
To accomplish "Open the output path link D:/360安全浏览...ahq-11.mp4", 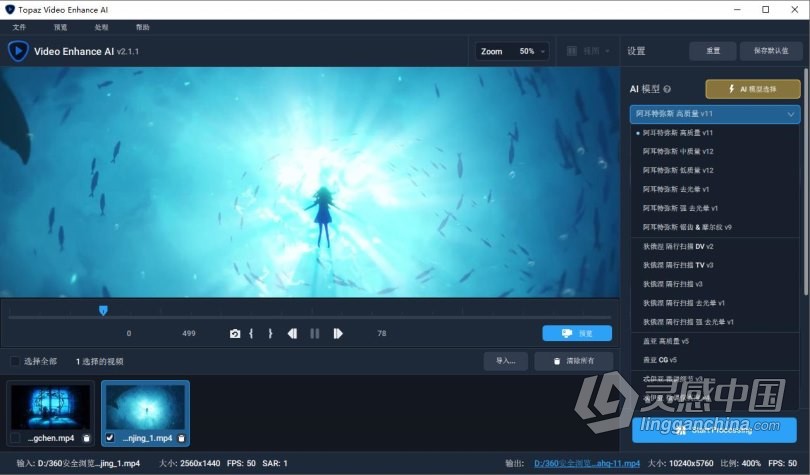I will [x=587, y=463].
